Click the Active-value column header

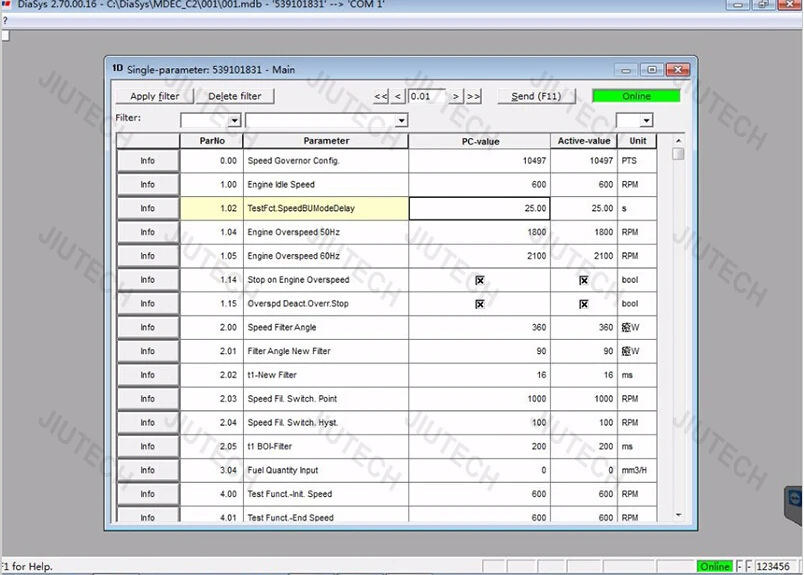coord(584,141)
